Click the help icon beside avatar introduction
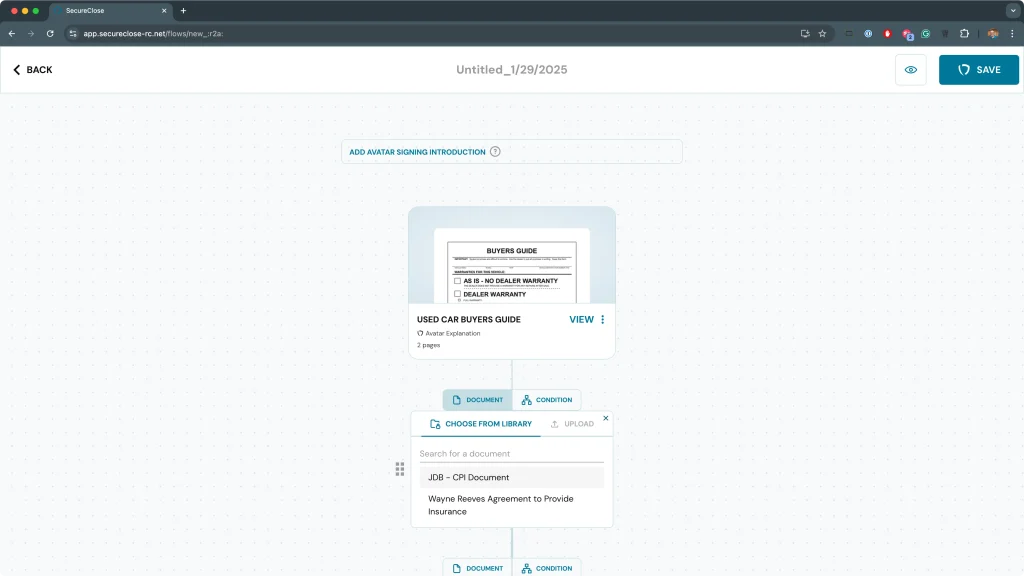The height and width of the screenshot is (576, 1024). tap(495, 152)
